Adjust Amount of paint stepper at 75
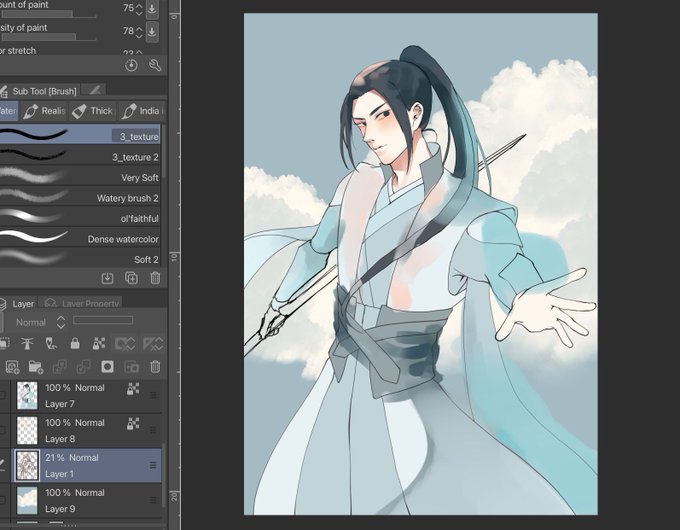Screen dimensions: 680x530 click(x=139, y=9)
